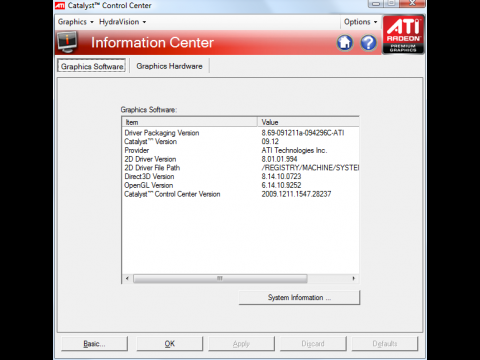Select the Driver Packaging Version row
The width and height of the screenshot is (480, 360).
point(240,133)
